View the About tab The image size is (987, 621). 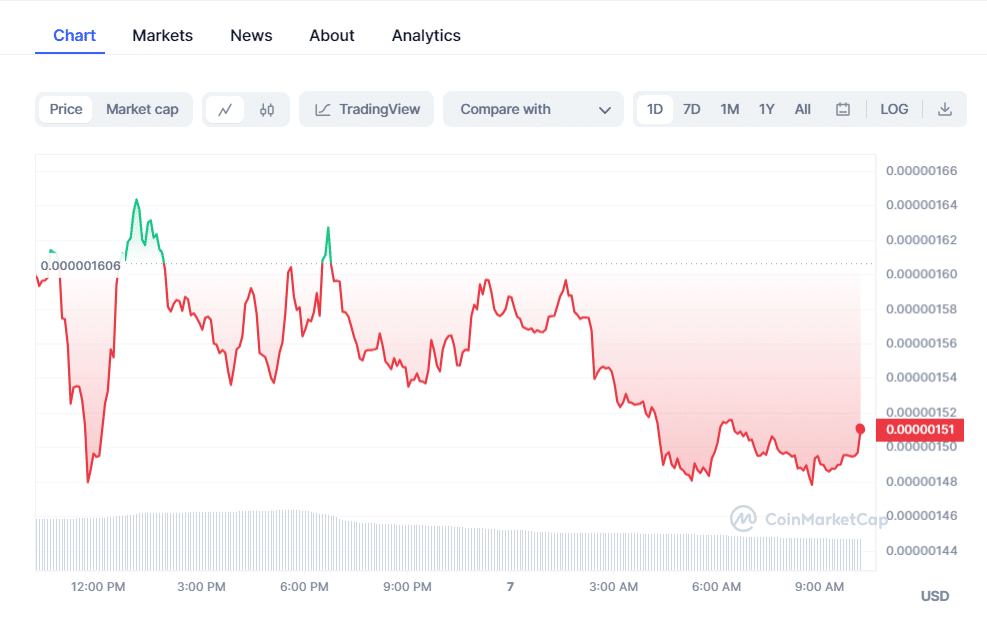pyautogui.click(x=332, y=36)
